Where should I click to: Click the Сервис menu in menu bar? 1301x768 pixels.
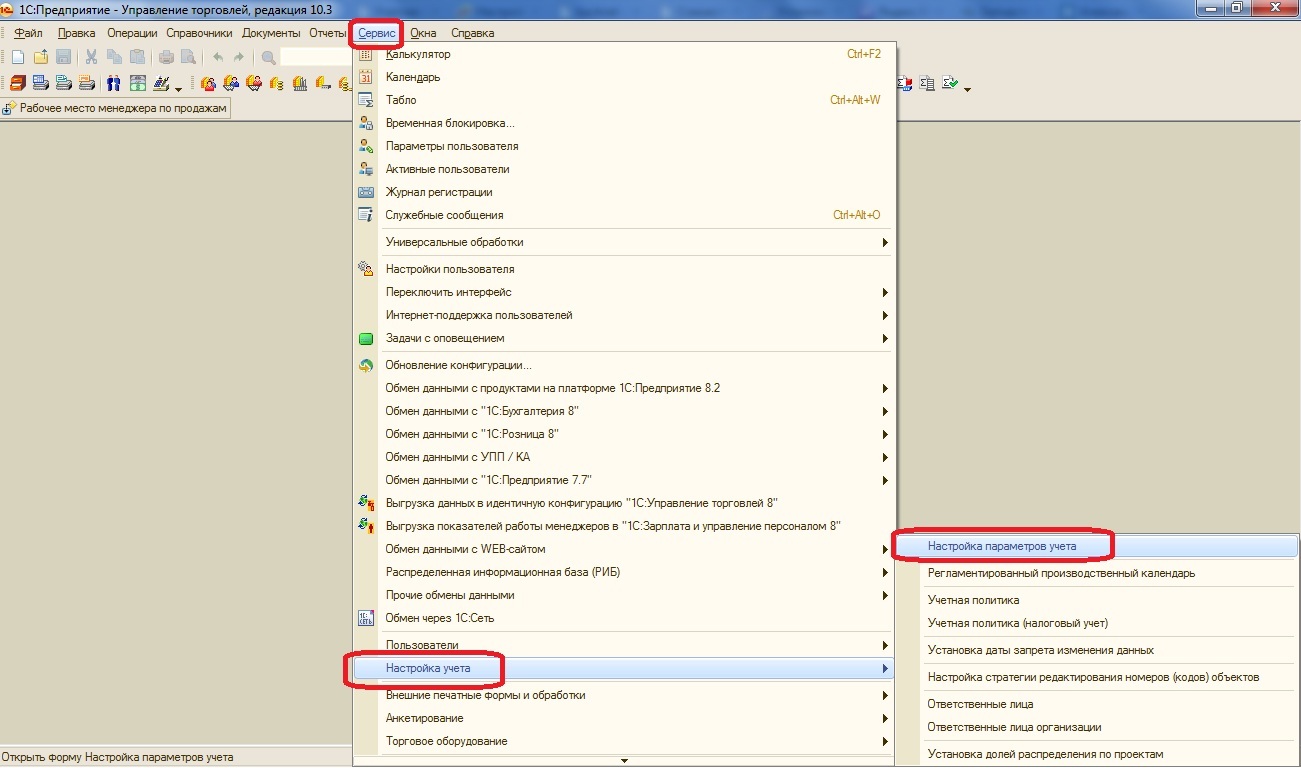coord(377,33)
